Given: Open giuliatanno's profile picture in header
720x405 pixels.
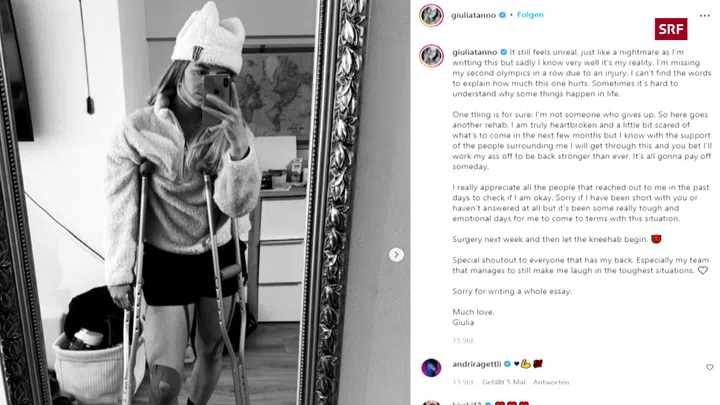Looking at the screenshot, I should 431,15.
